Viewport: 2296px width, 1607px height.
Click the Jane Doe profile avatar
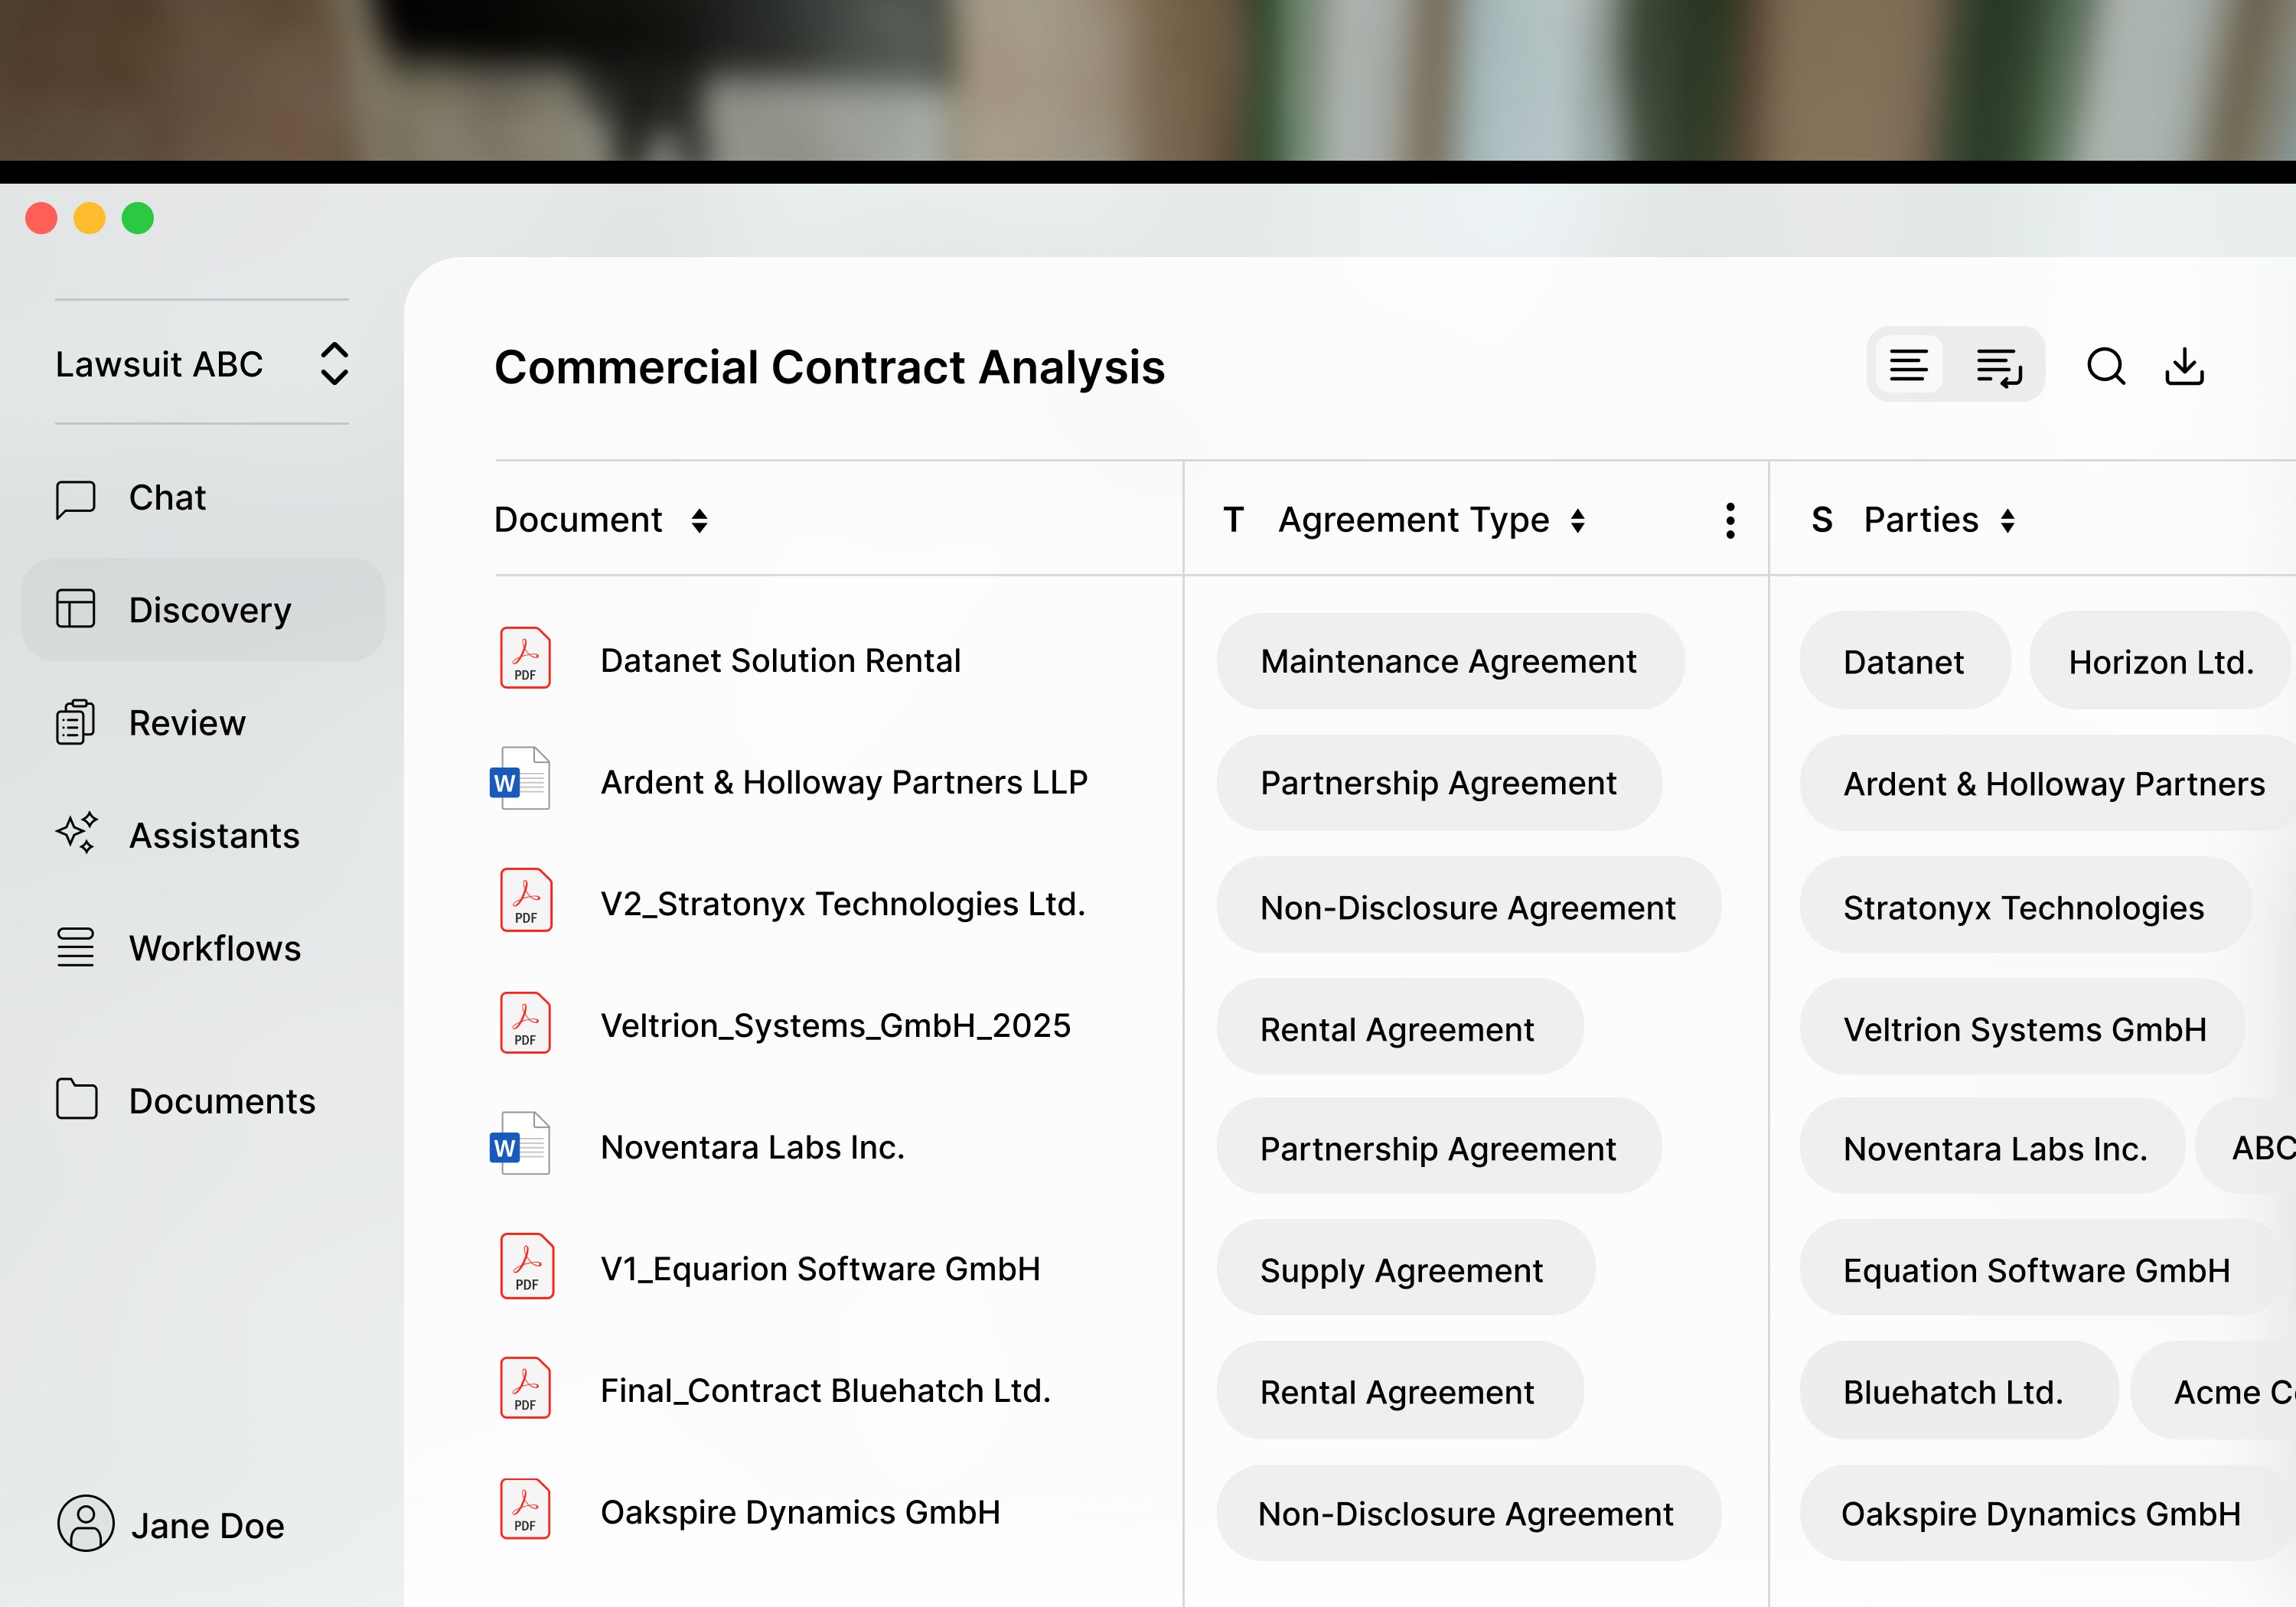click(x=86, y=1523)
